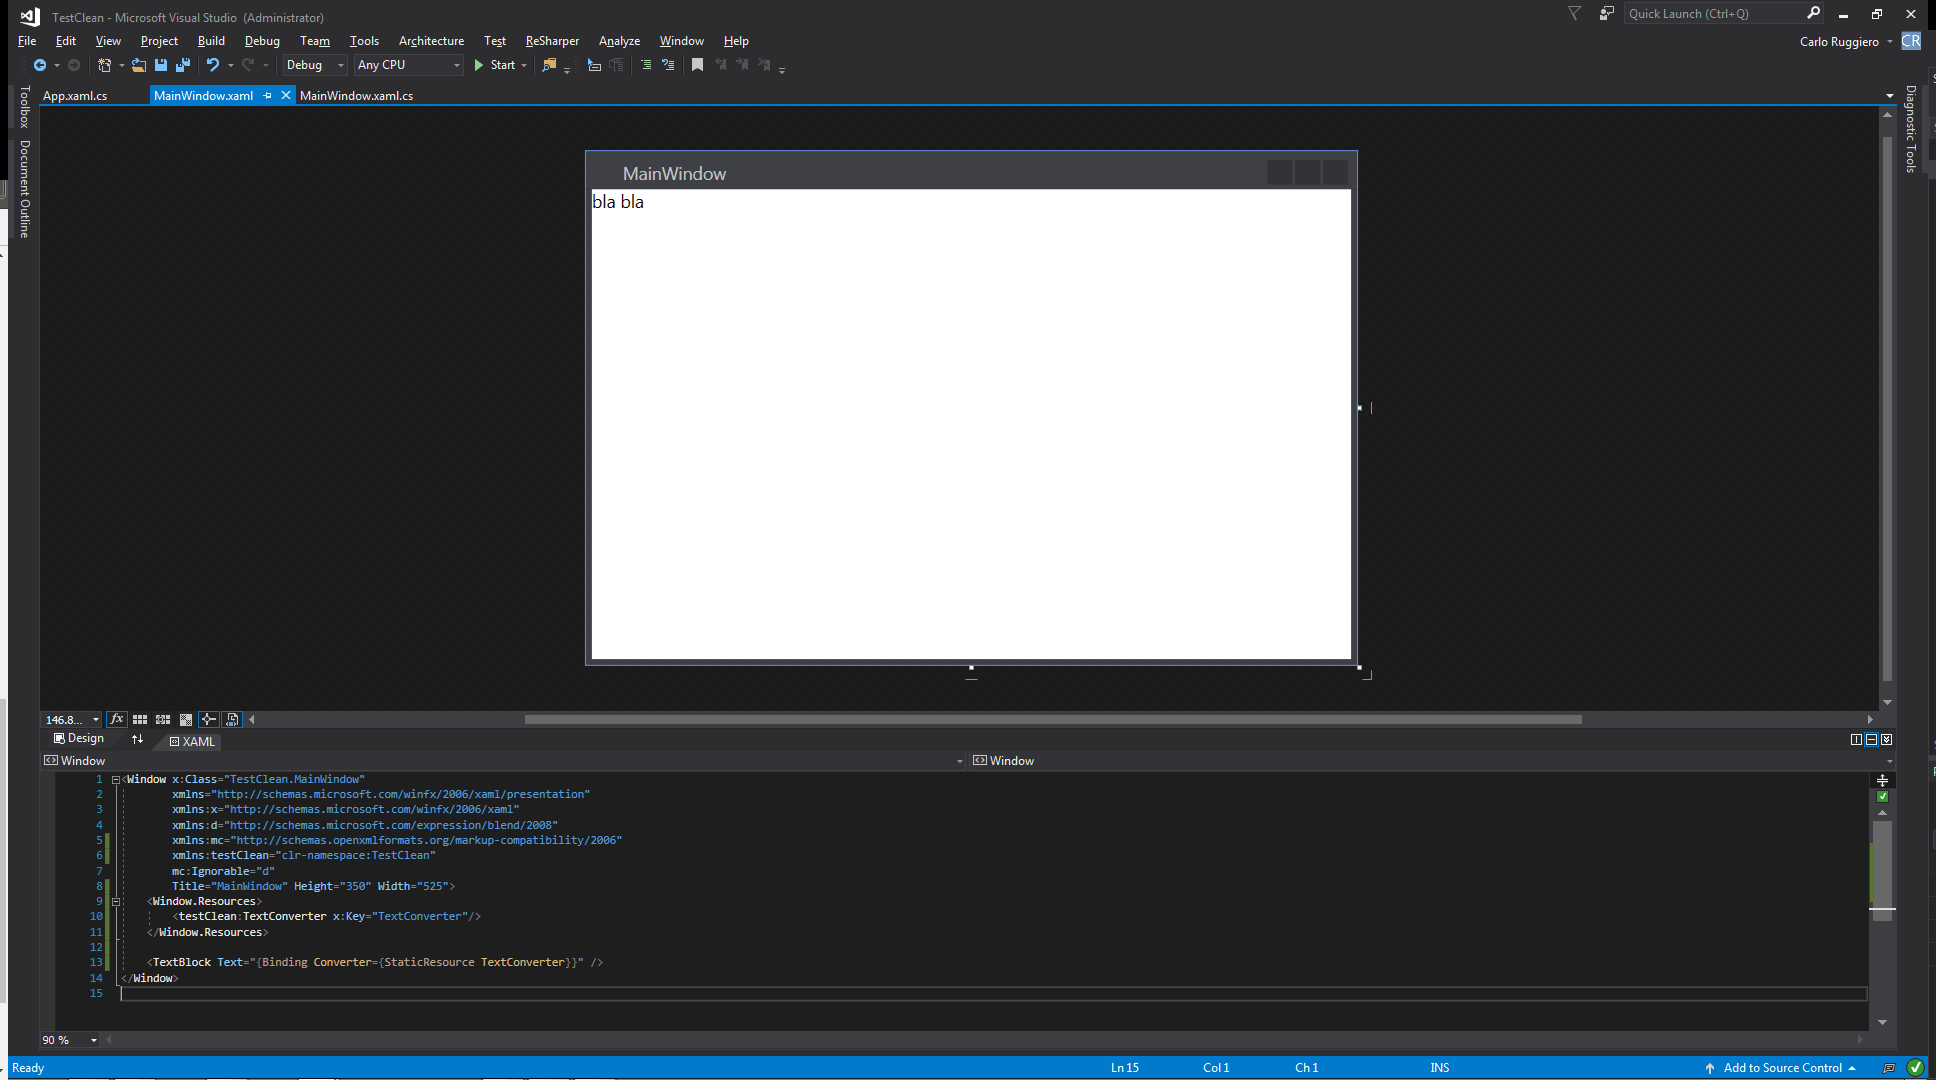Toggle the Disable Project Code fx button
The image size is (1936, 1080).
point(116,719)
